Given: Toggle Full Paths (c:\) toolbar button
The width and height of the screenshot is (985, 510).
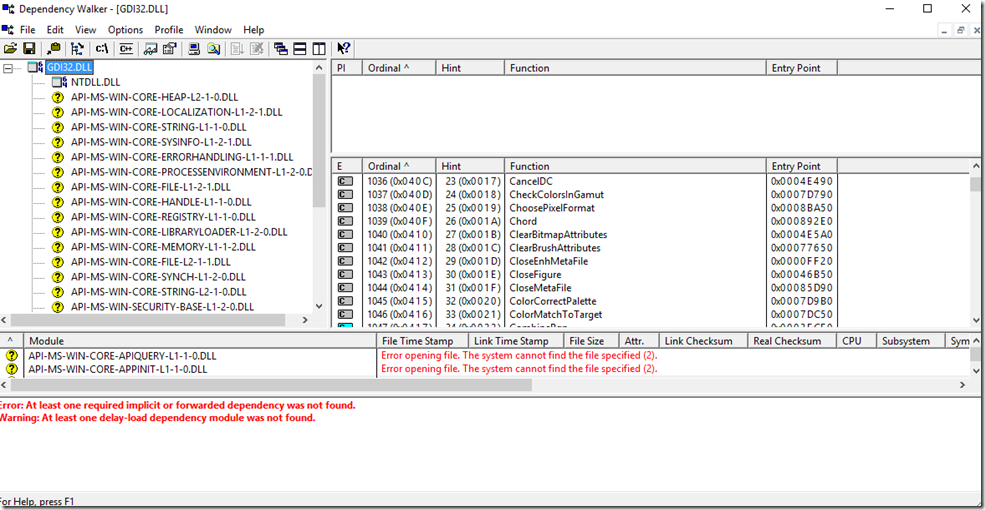Looking at the screenshot, I should tap(101, 48).
